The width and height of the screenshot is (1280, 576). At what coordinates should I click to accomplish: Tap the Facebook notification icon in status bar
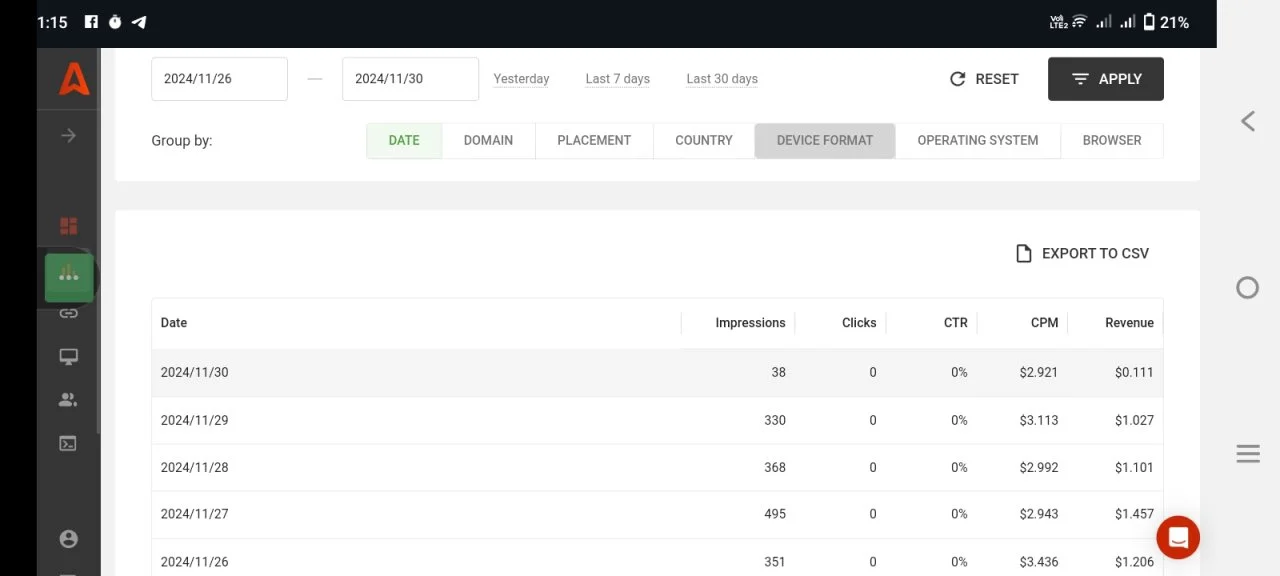tap(91, 22)
